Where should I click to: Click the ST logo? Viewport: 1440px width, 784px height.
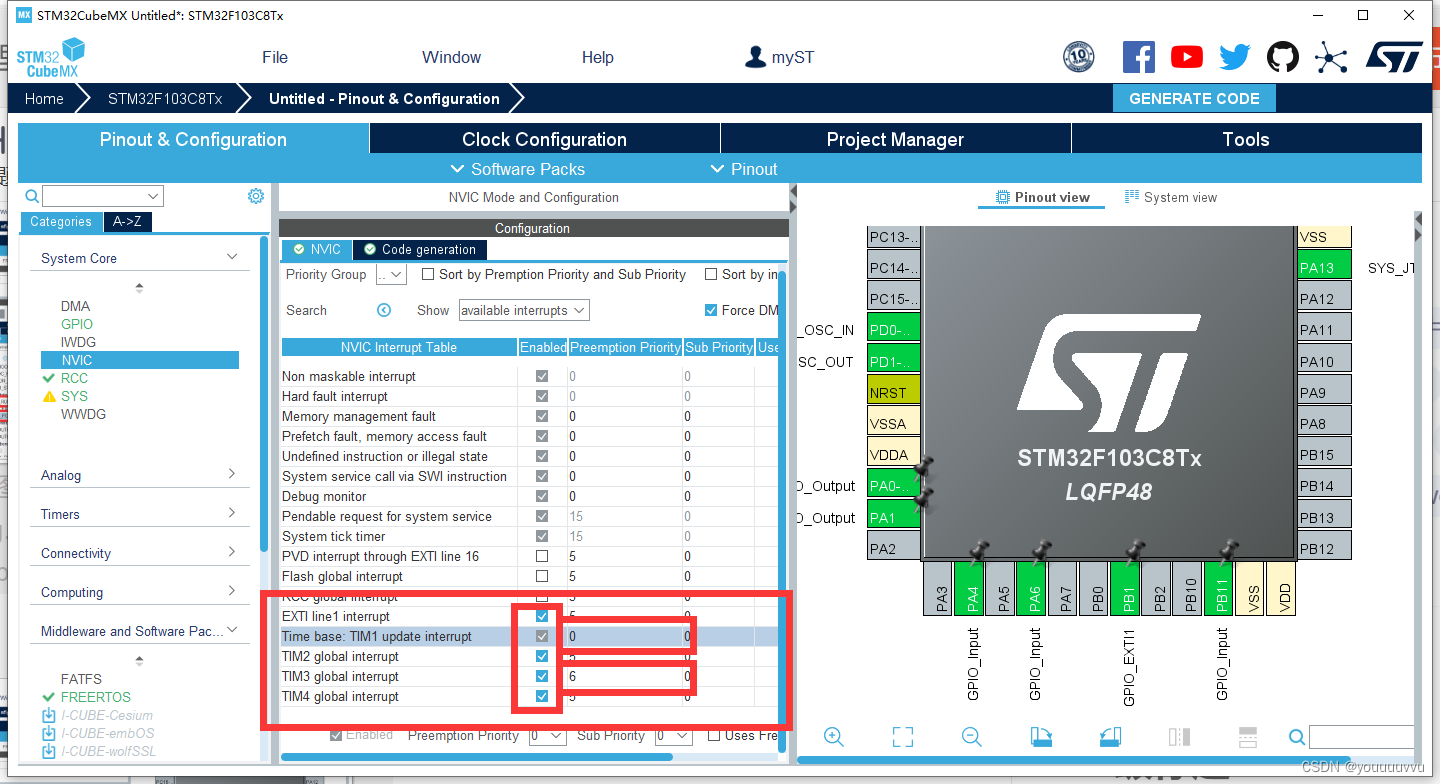click(x=1394, y=57)
